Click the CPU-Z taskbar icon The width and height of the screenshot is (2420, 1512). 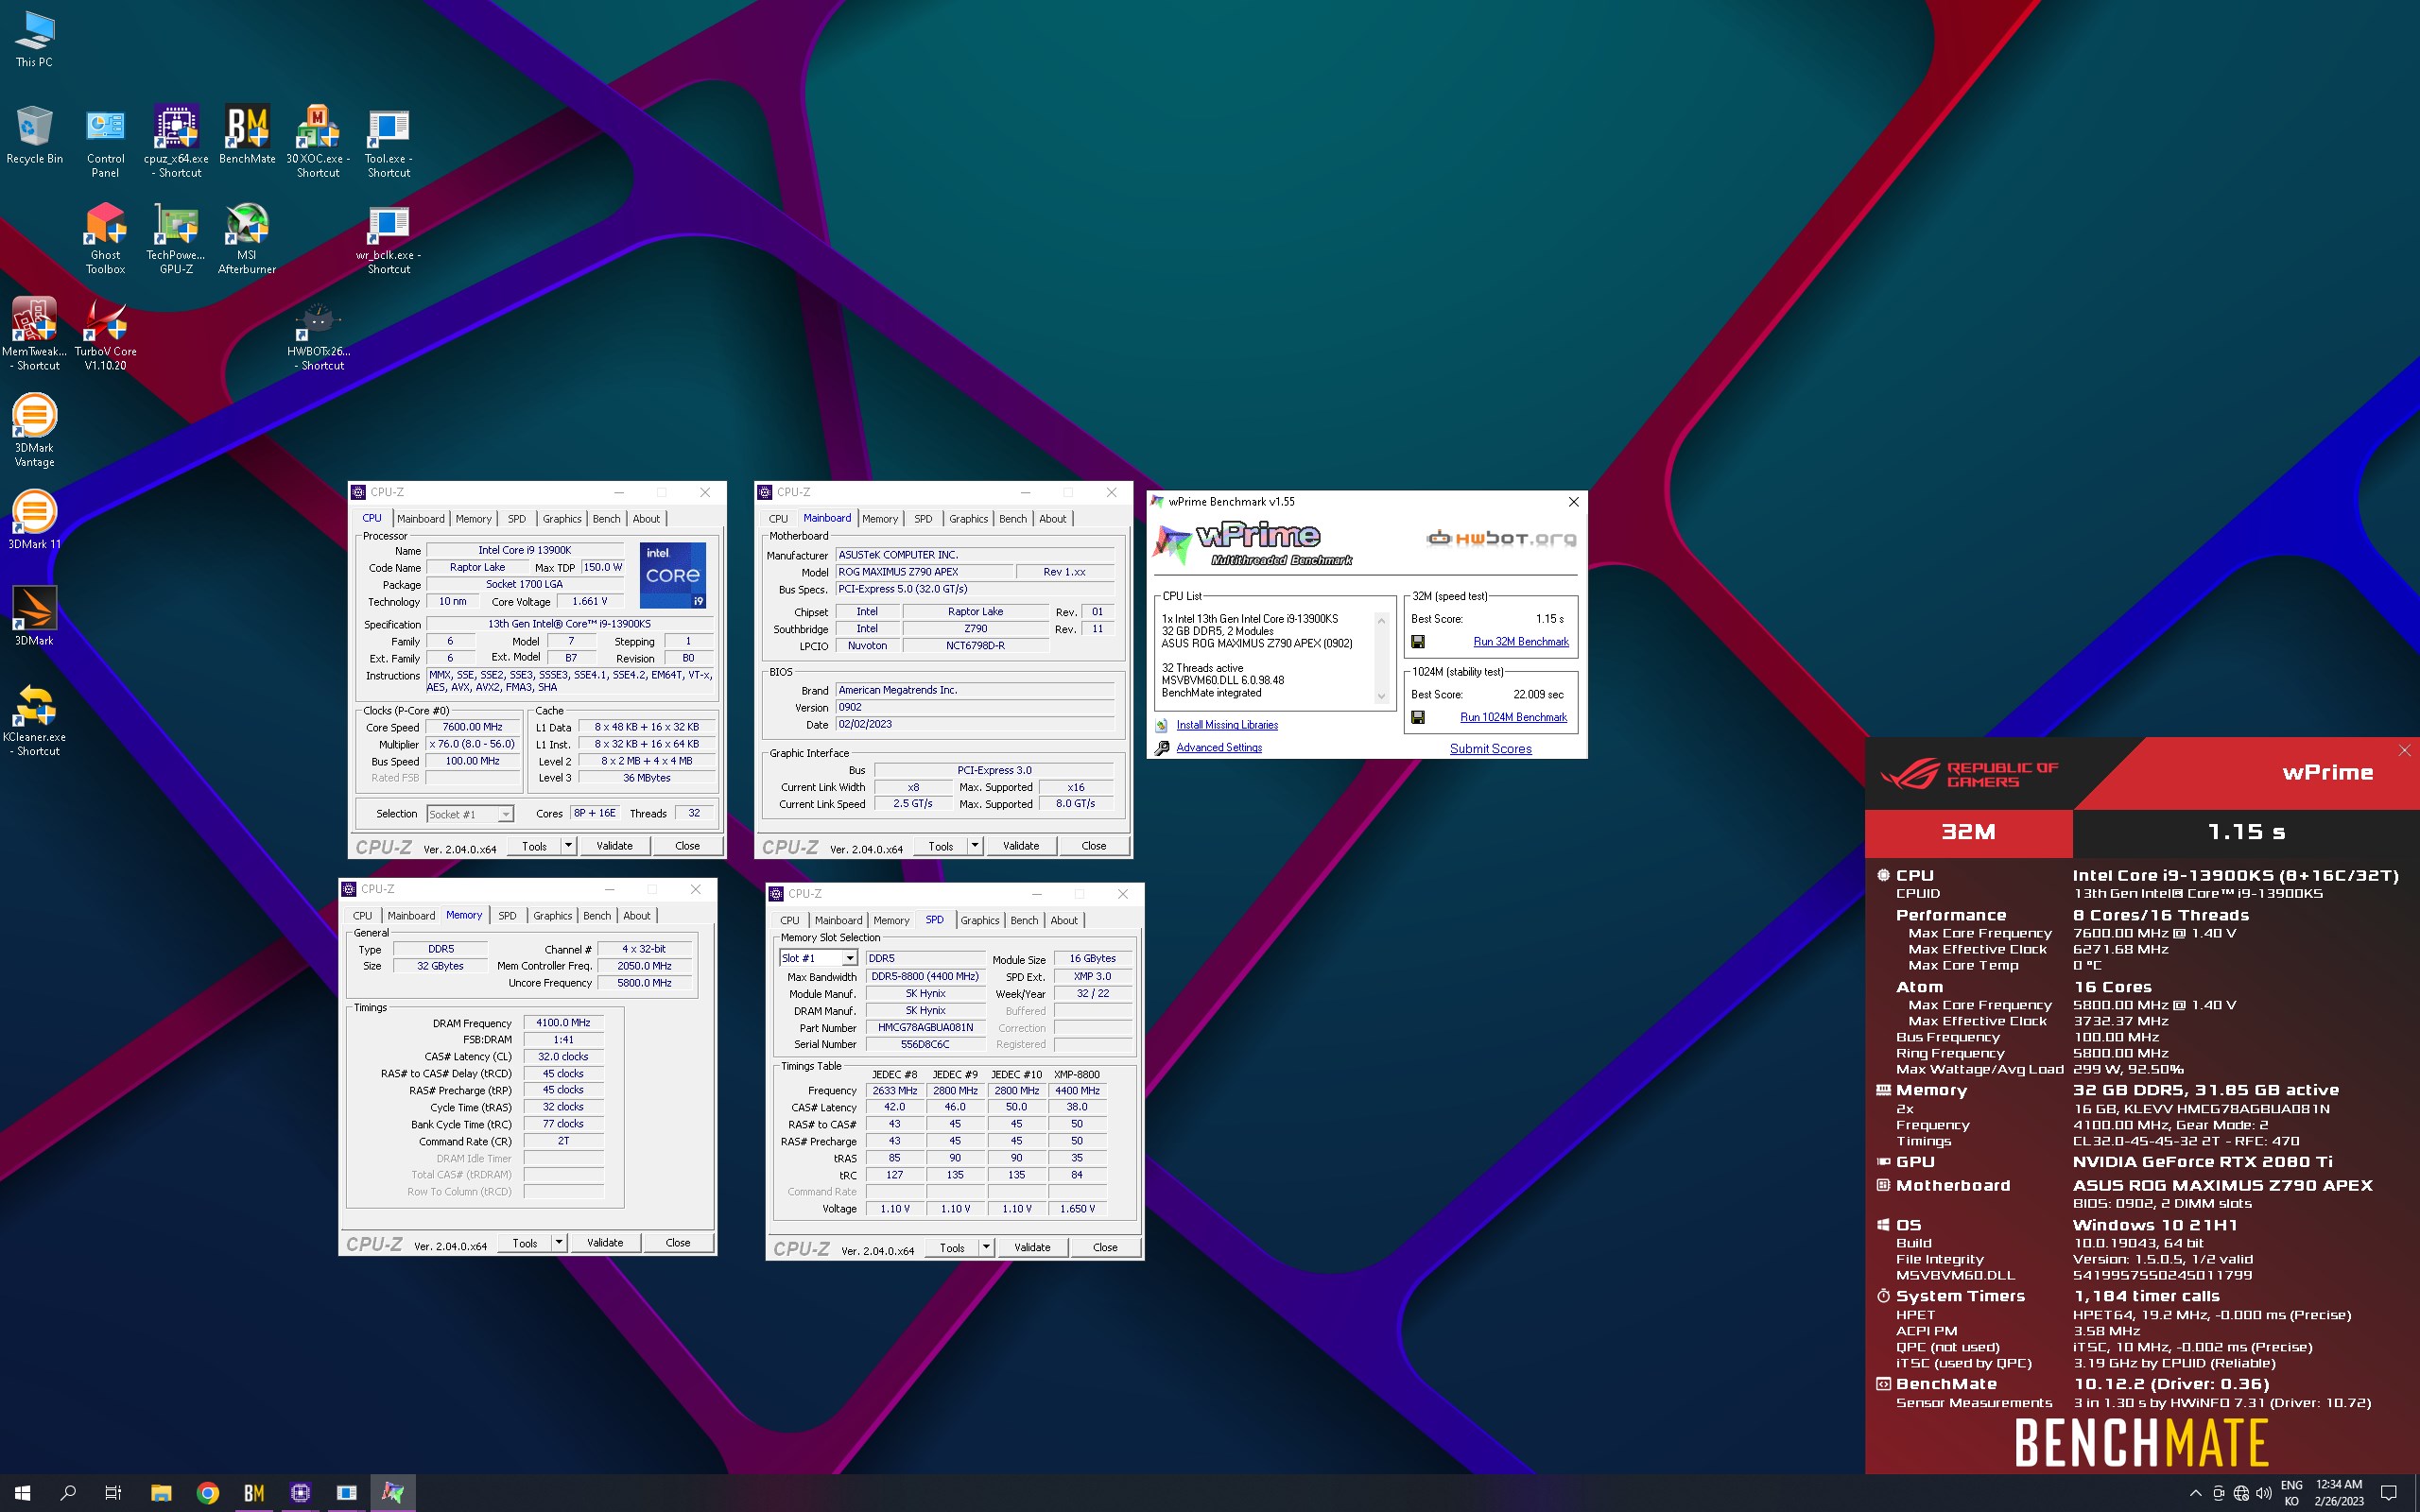(x=300, y=1493)
